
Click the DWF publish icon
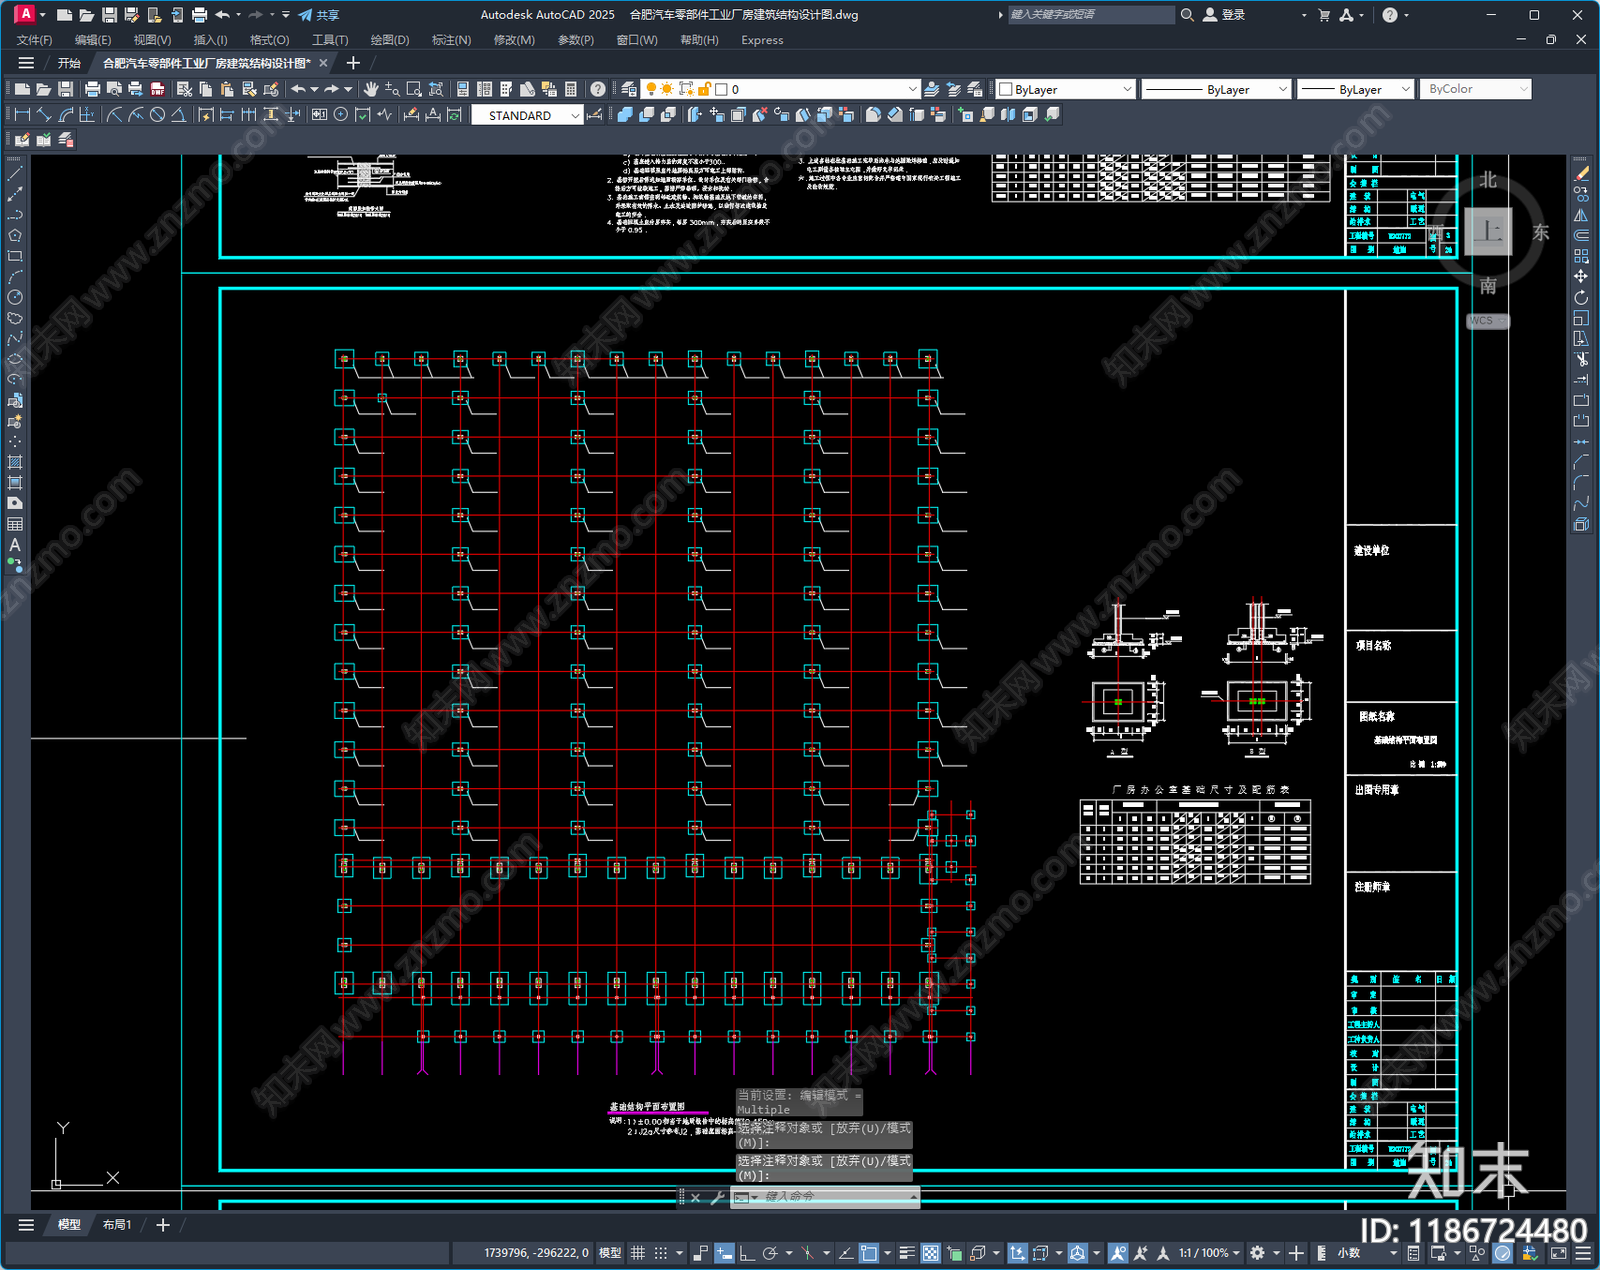(x=157, y=89)
